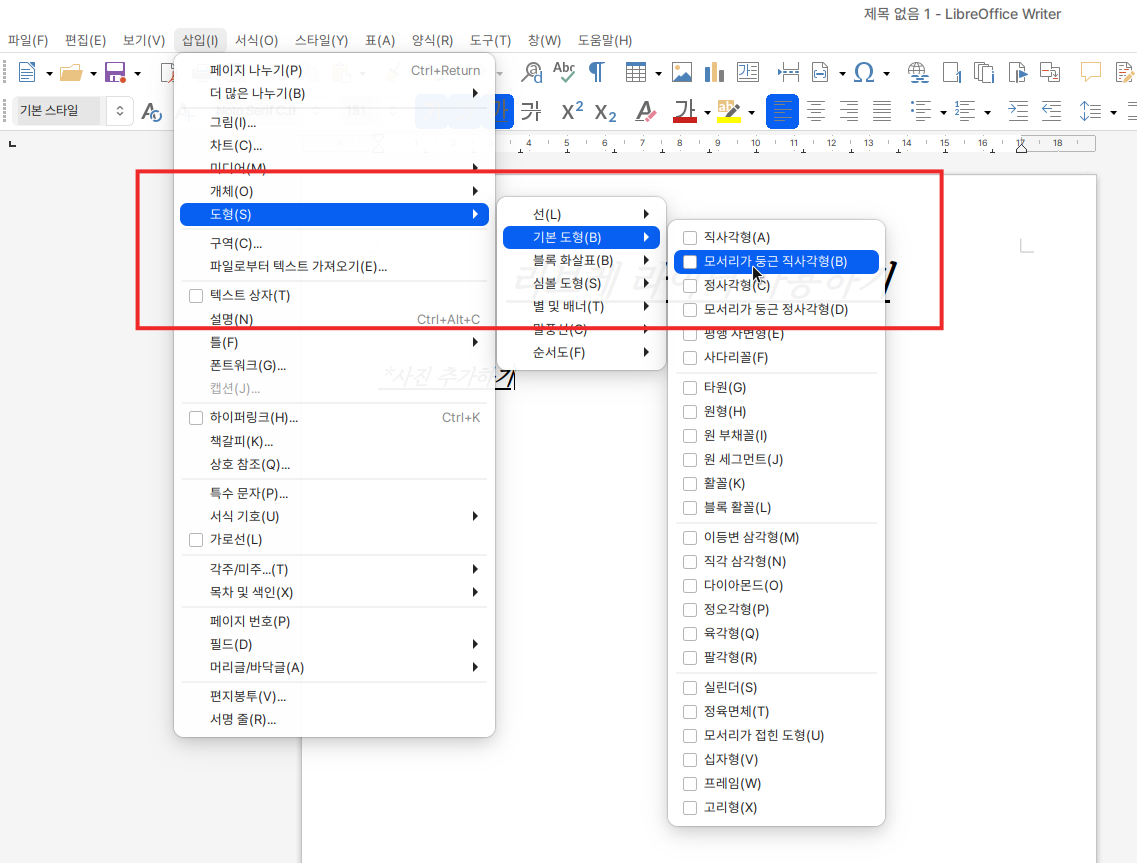1137x863 pixels.
Task: Click the spelling check Abc icon
Action: 564,72
